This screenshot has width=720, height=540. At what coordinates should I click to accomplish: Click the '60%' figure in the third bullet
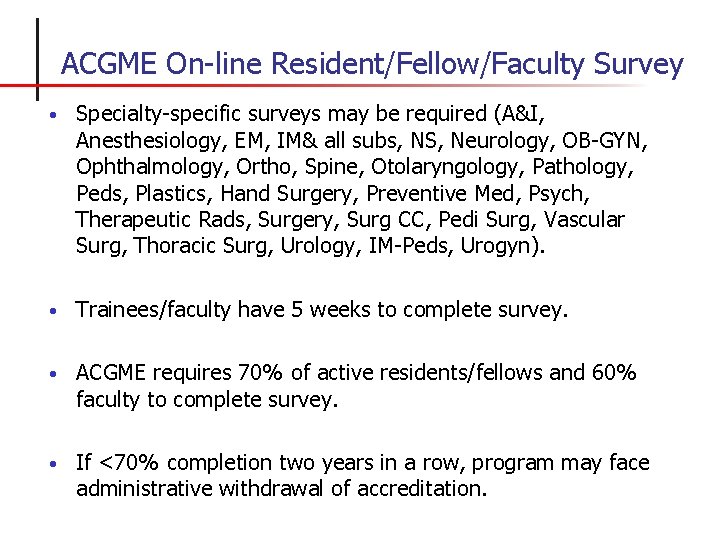[612, 373]
